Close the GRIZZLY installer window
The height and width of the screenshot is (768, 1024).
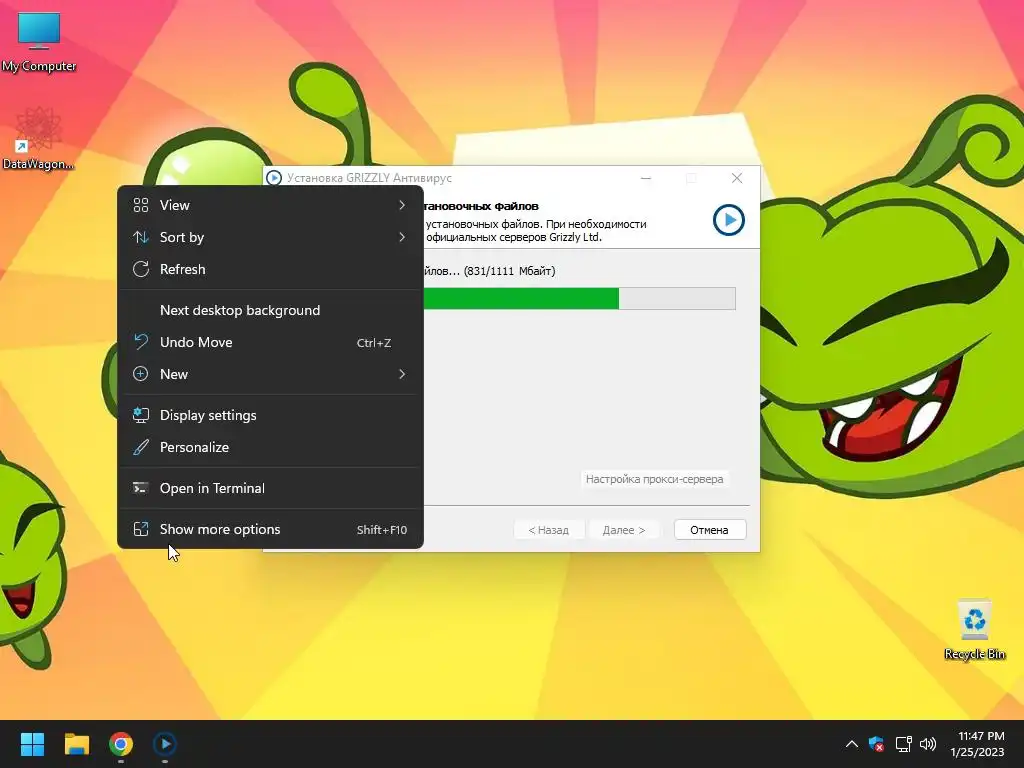(x=737, y=178)
